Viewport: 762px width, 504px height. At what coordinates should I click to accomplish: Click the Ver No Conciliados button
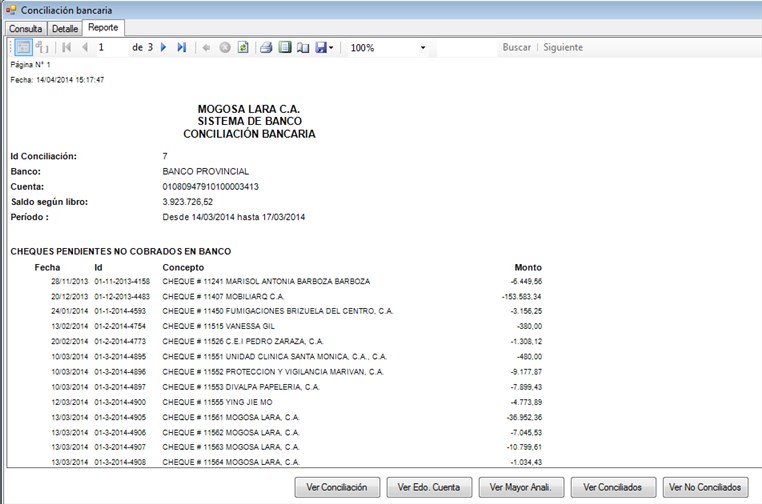pos(705,487)
